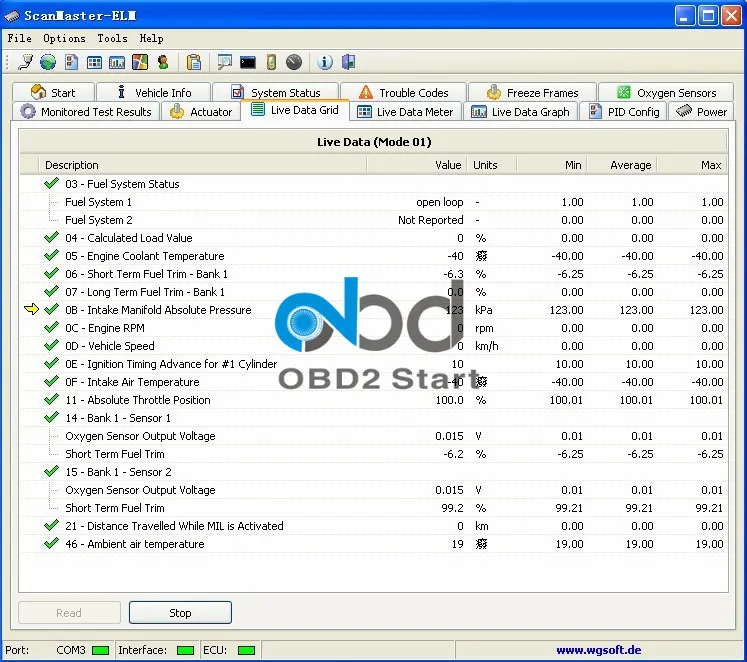Image resolution: width=747 pixels, height=662 pixels.
Task: Switch to the Trouble Codes tab
Action: [404, 92]
